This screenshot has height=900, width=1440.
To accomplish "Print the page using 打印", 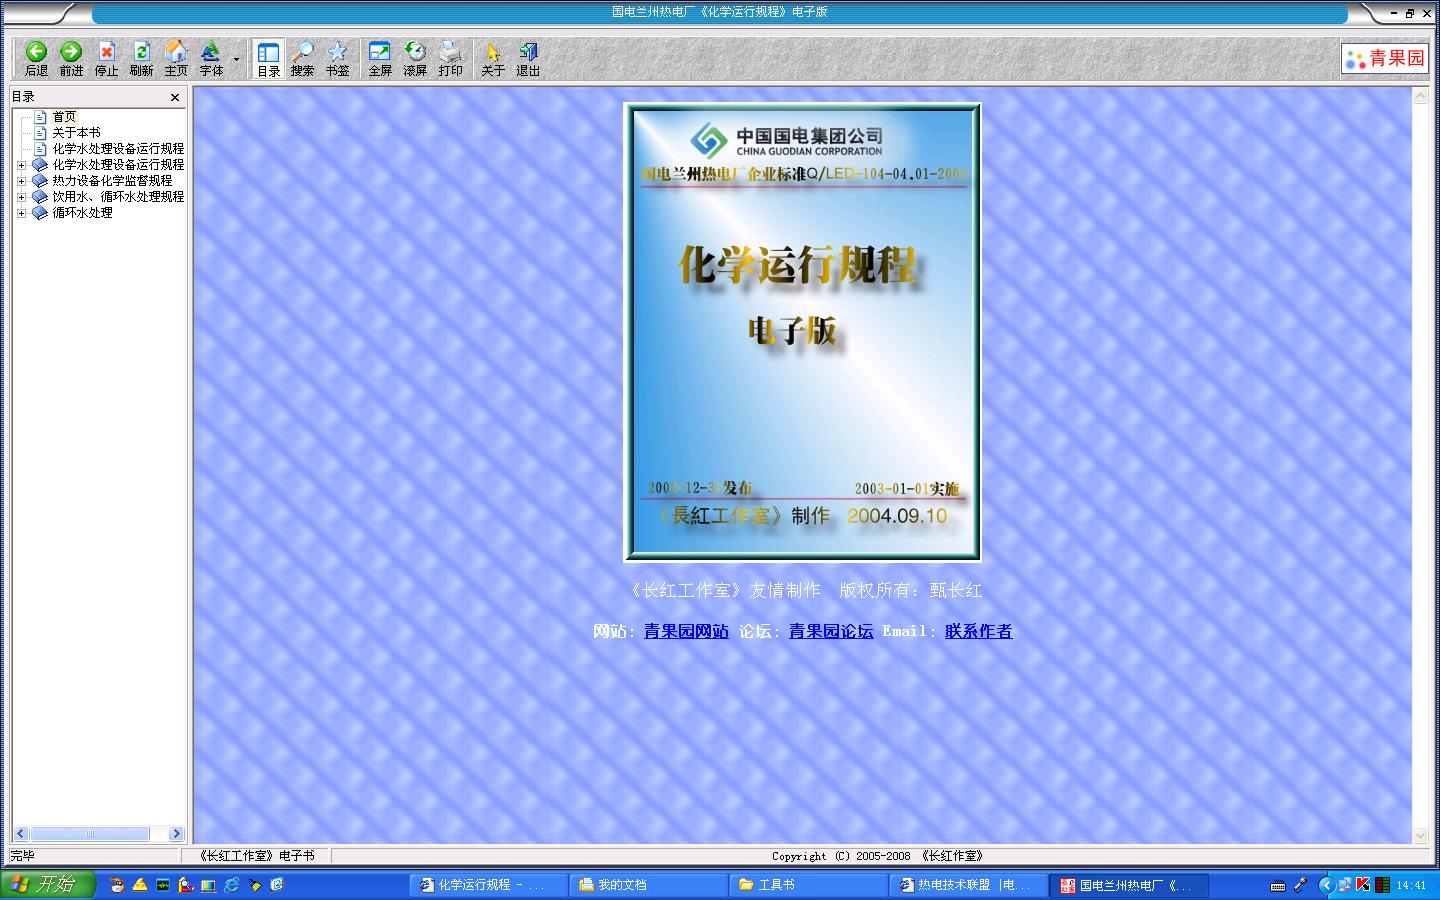I will [x=450, y=59].
